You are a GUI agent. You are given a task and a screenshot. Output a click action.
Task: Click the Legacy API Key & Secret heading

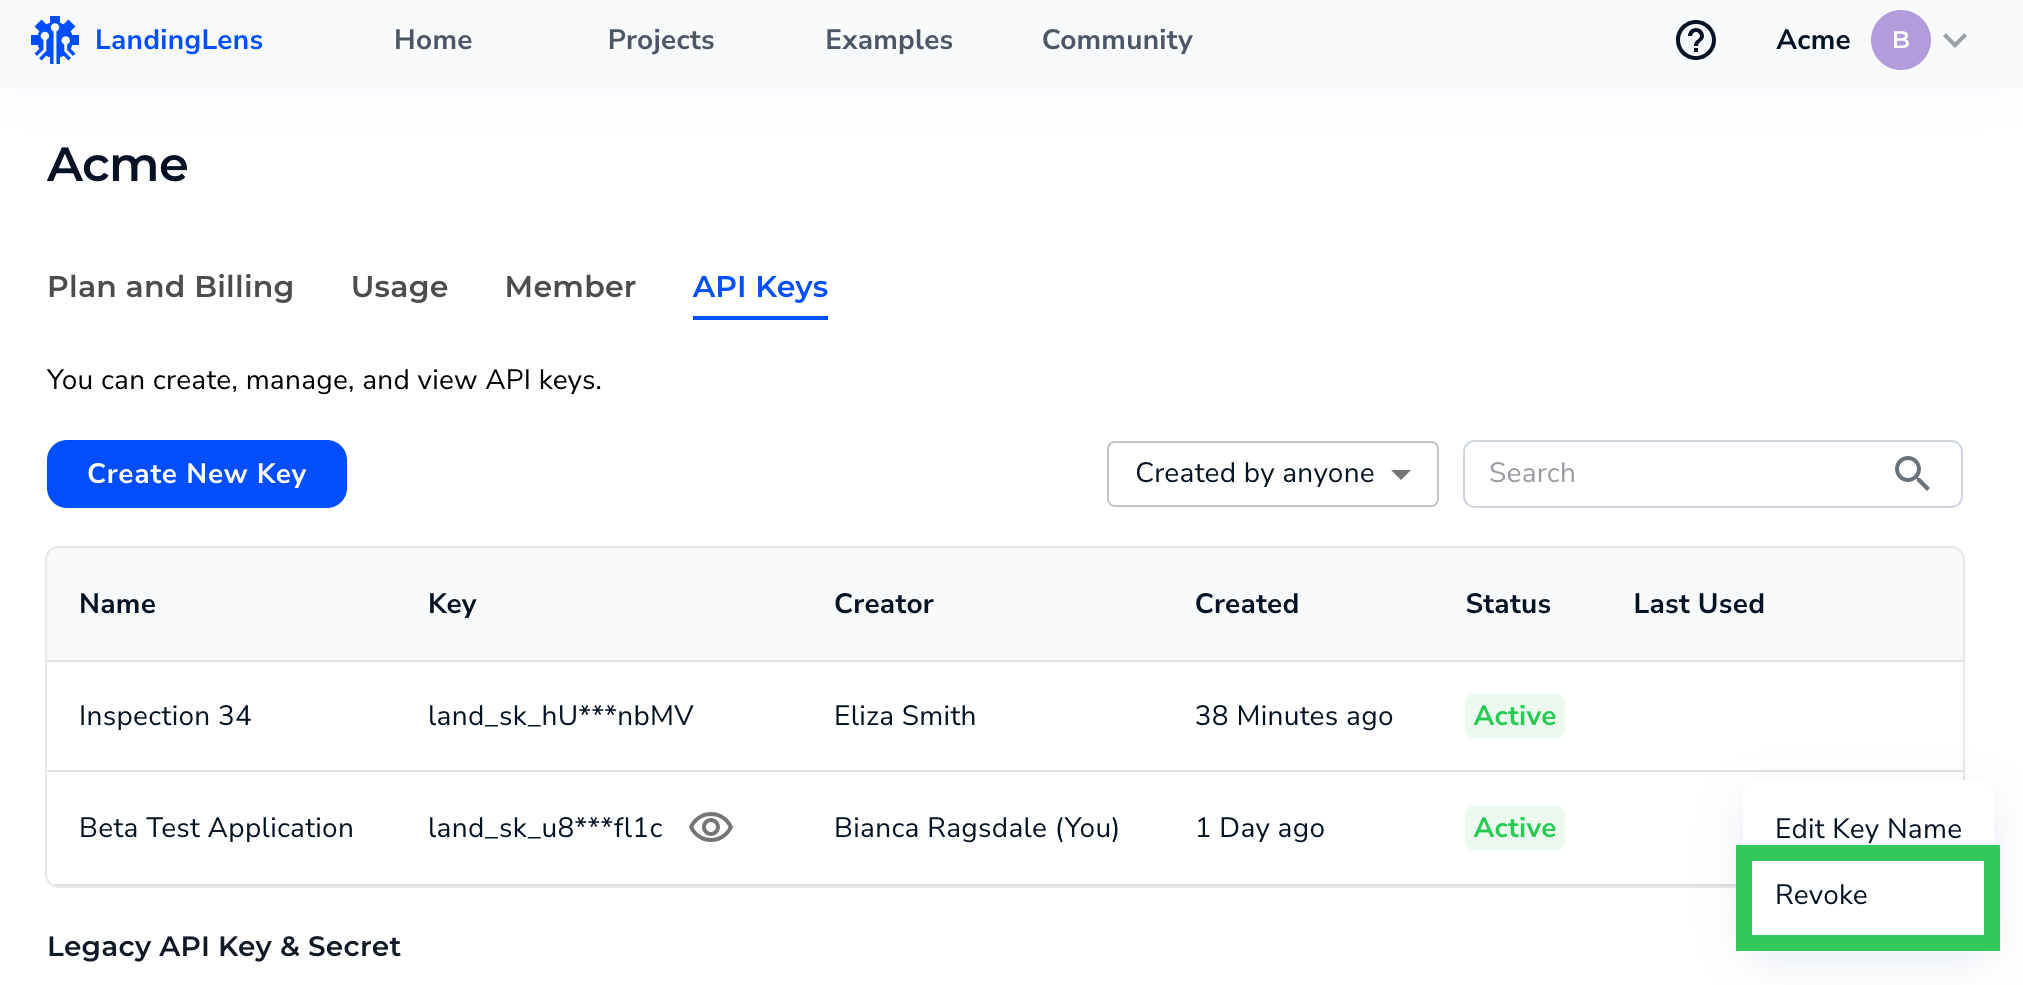[x=224, y=946]
